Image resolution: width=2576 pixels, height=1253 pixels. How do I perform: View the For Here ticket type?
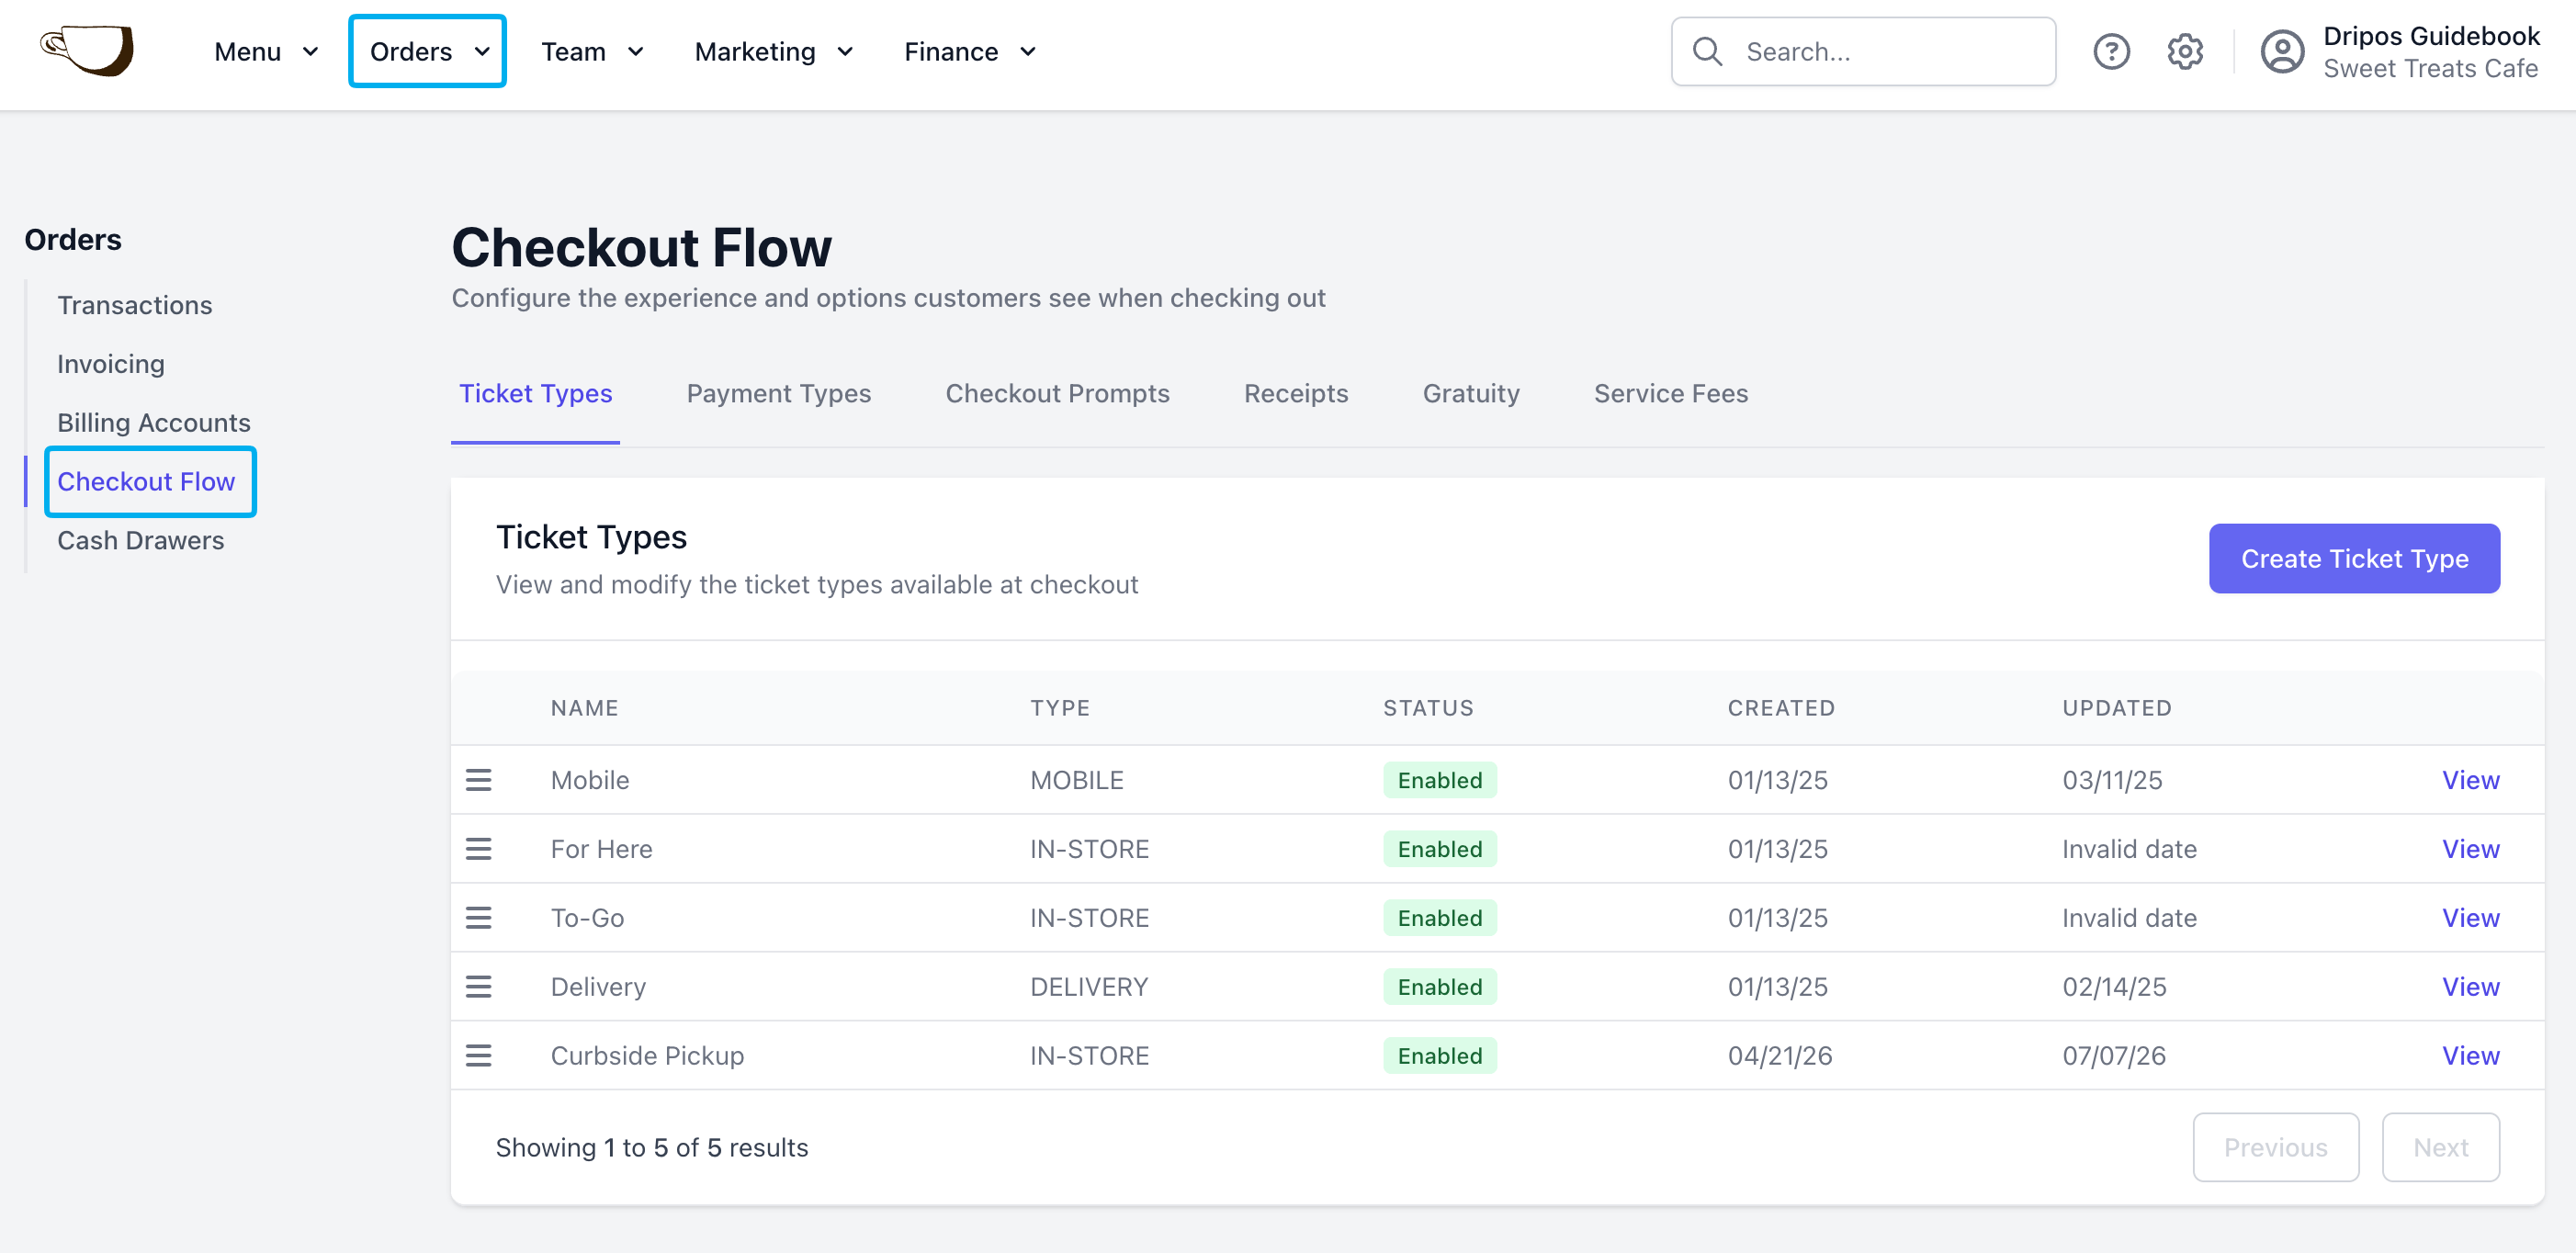tap(2470, 849)
